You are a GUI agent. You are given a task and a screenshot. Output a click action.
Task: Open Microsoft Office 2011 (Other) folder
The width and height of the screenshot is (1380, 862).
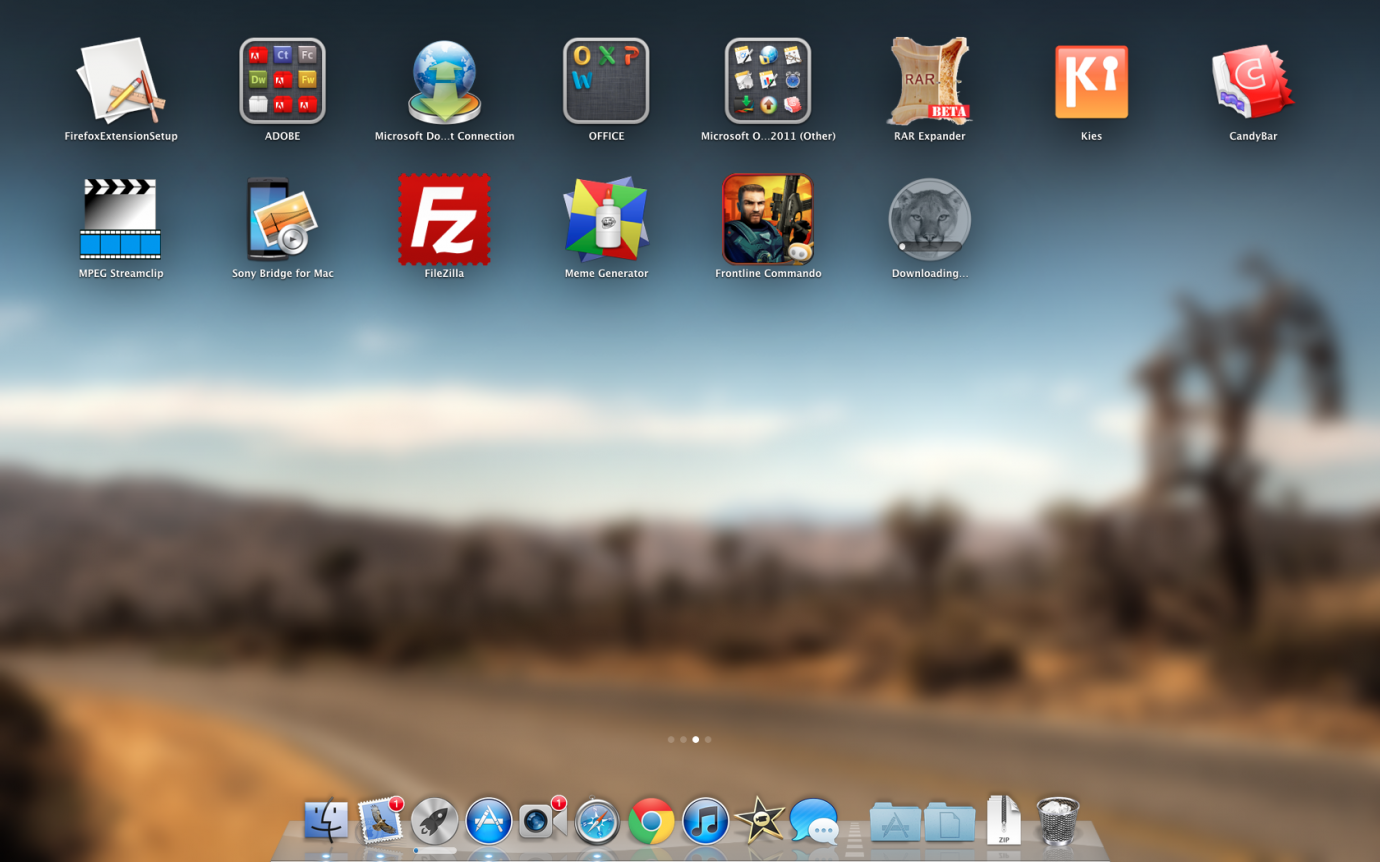[x=768, y=82]
